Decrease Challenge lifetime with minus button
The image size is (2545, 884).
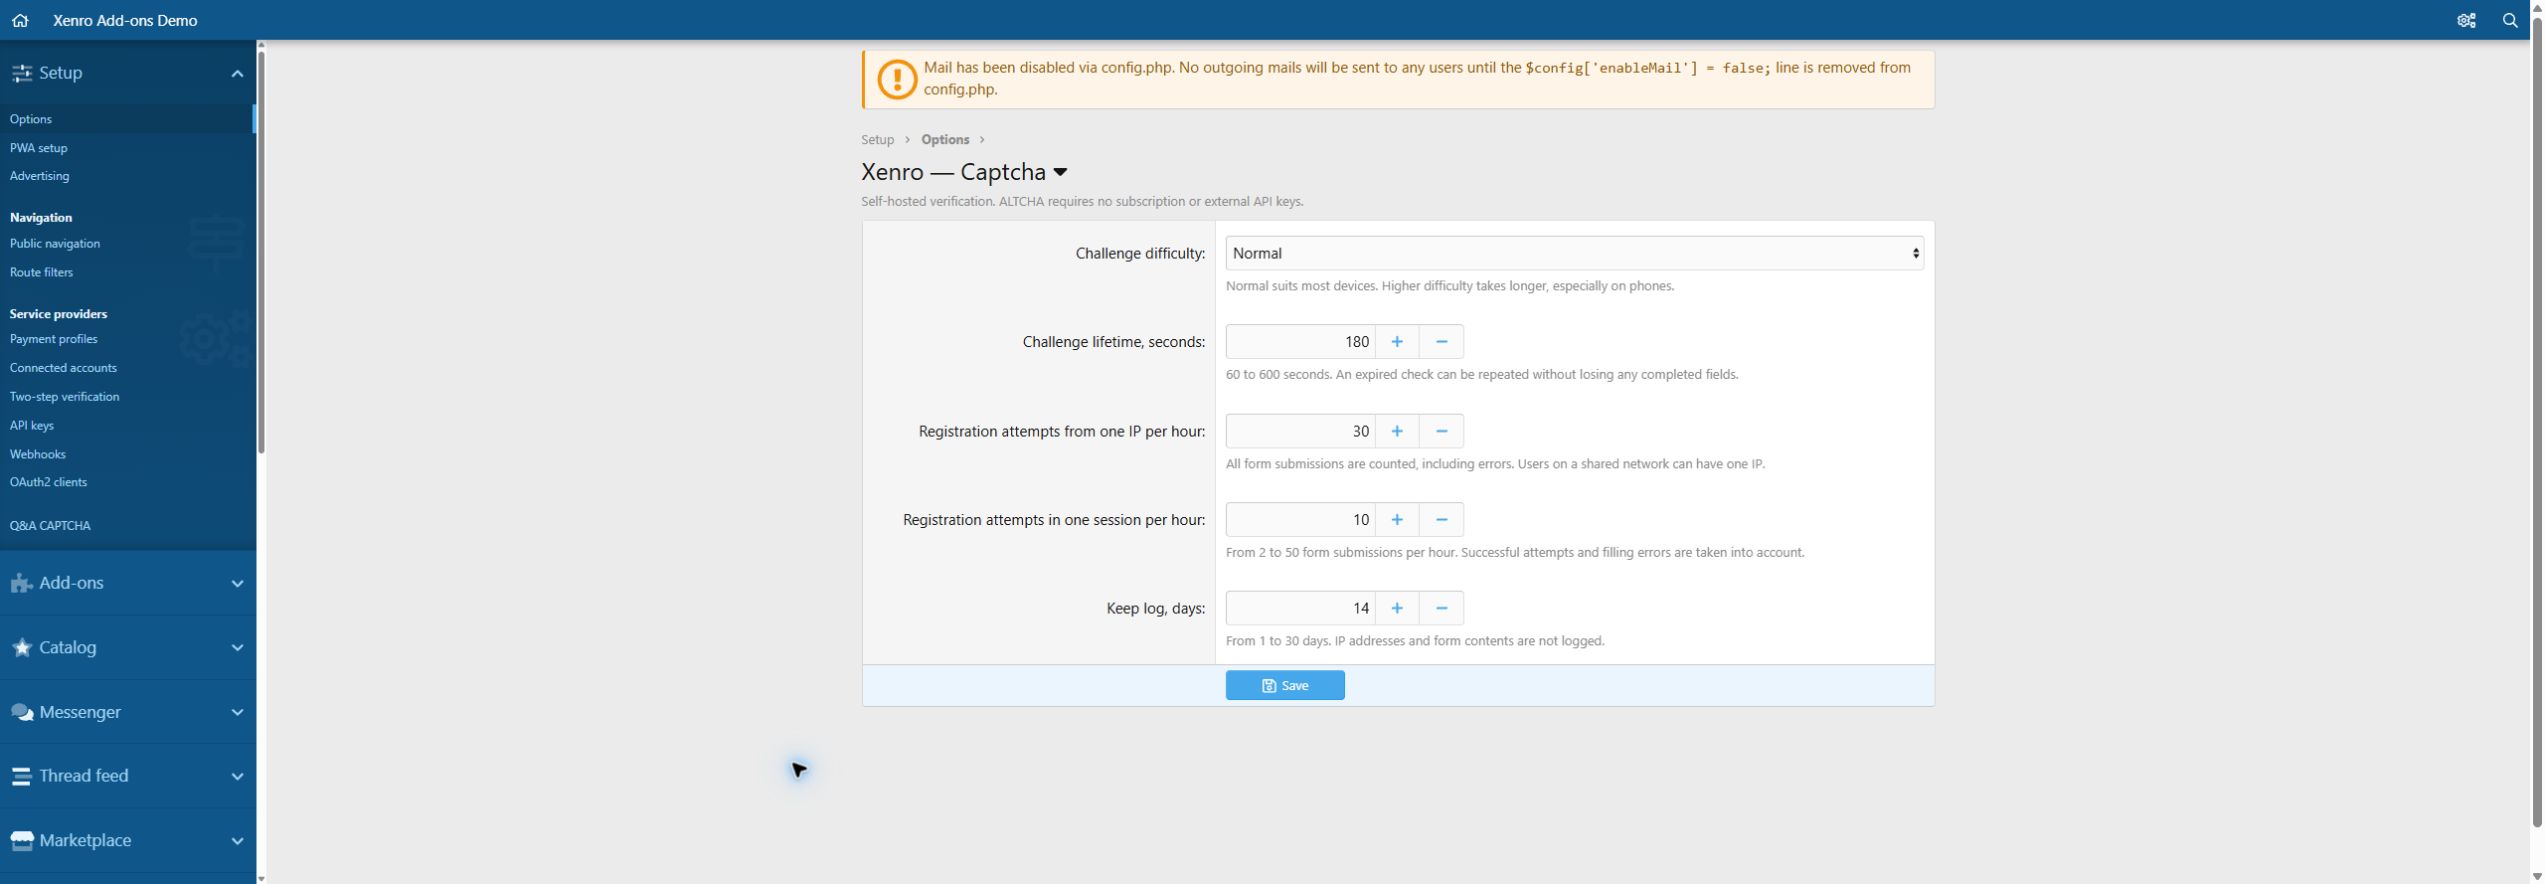(x=1441, y=342)
